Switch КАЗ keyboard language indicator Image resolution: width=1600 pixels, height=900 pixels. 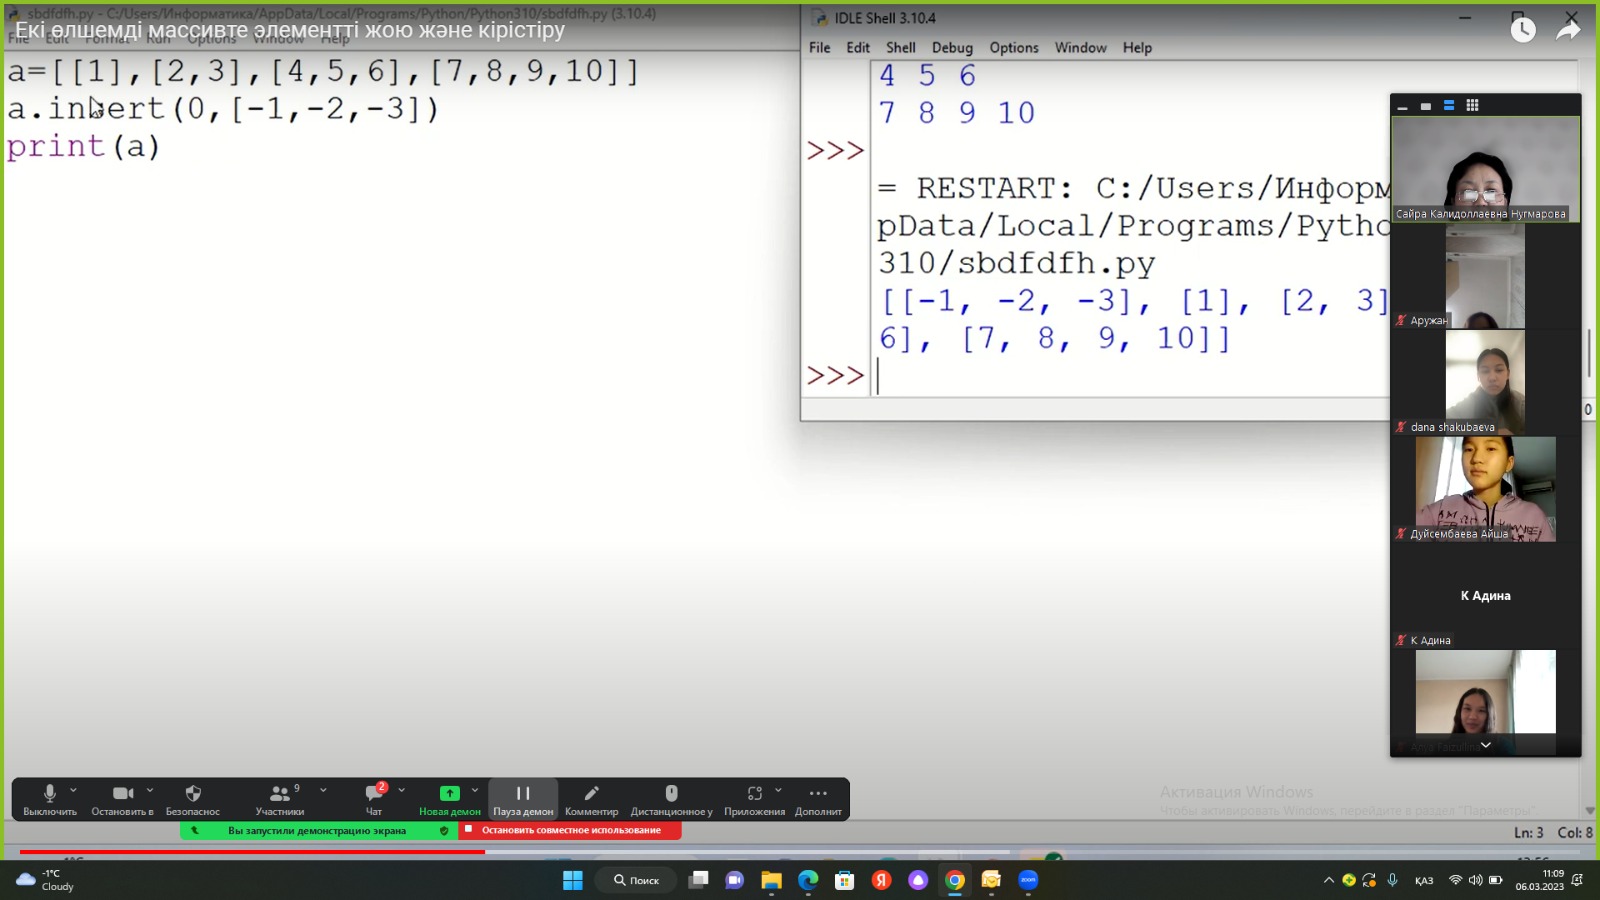point(1424,880)
